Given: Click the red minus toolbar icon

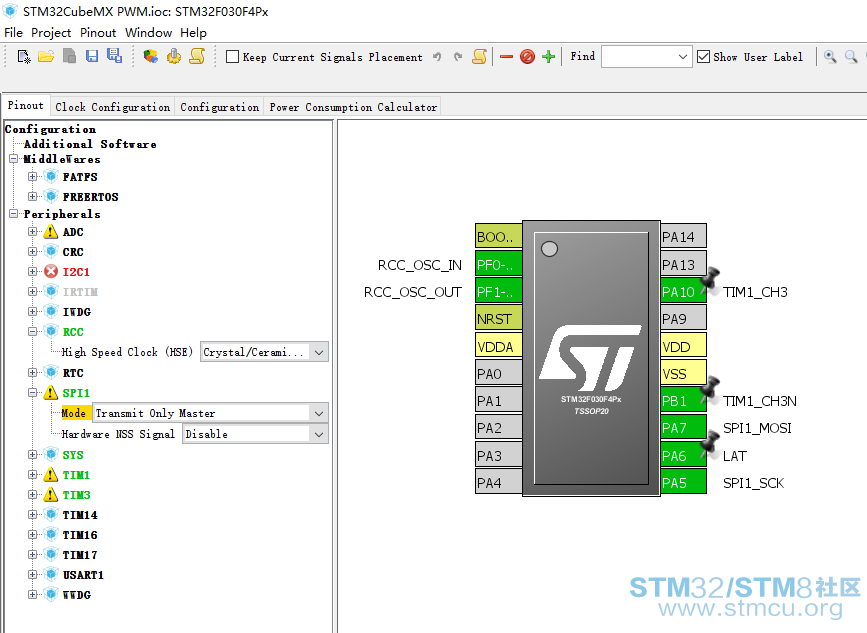Looking at the screenshot, I should [x=506, y=57].
